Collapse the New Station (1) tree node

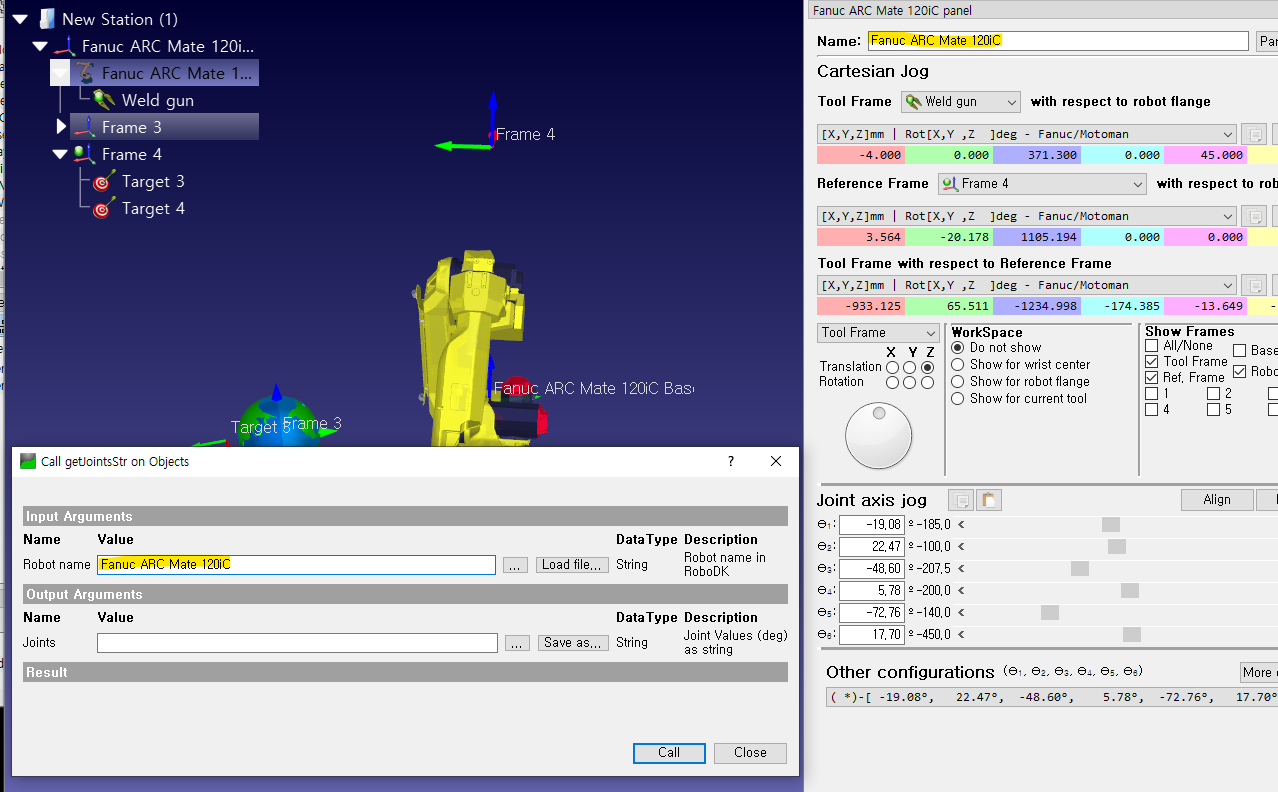20,19
